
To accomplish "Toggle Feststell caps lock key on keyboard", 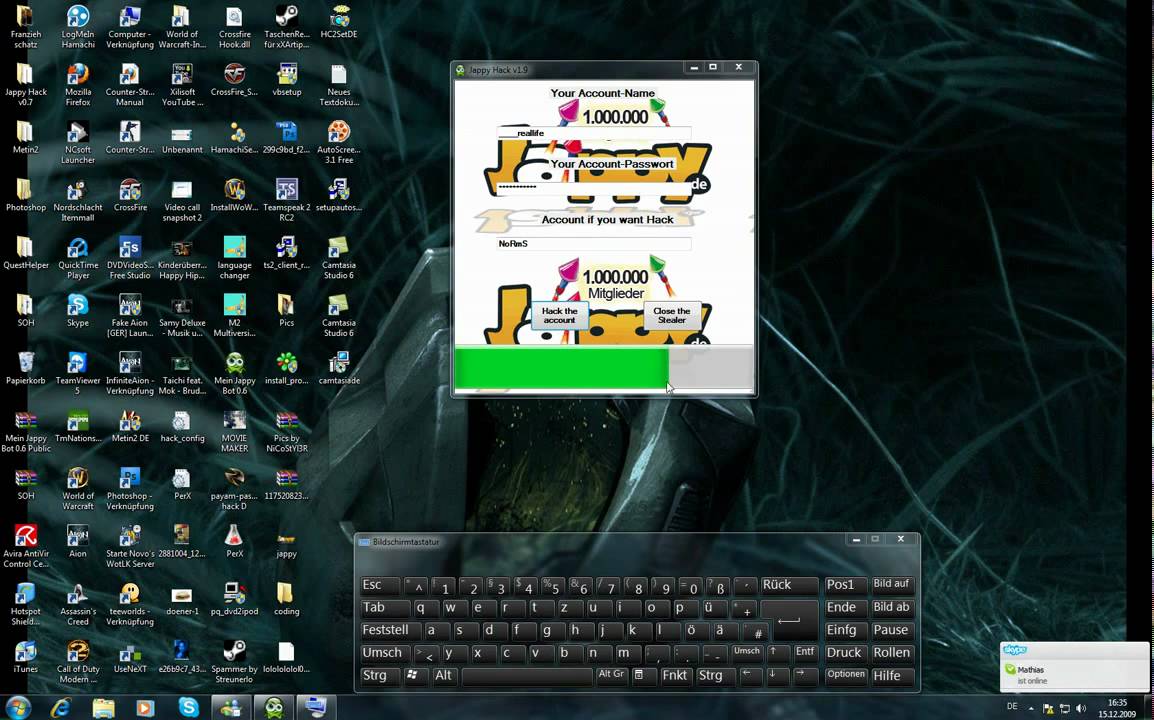I will [x=392, y=631].
